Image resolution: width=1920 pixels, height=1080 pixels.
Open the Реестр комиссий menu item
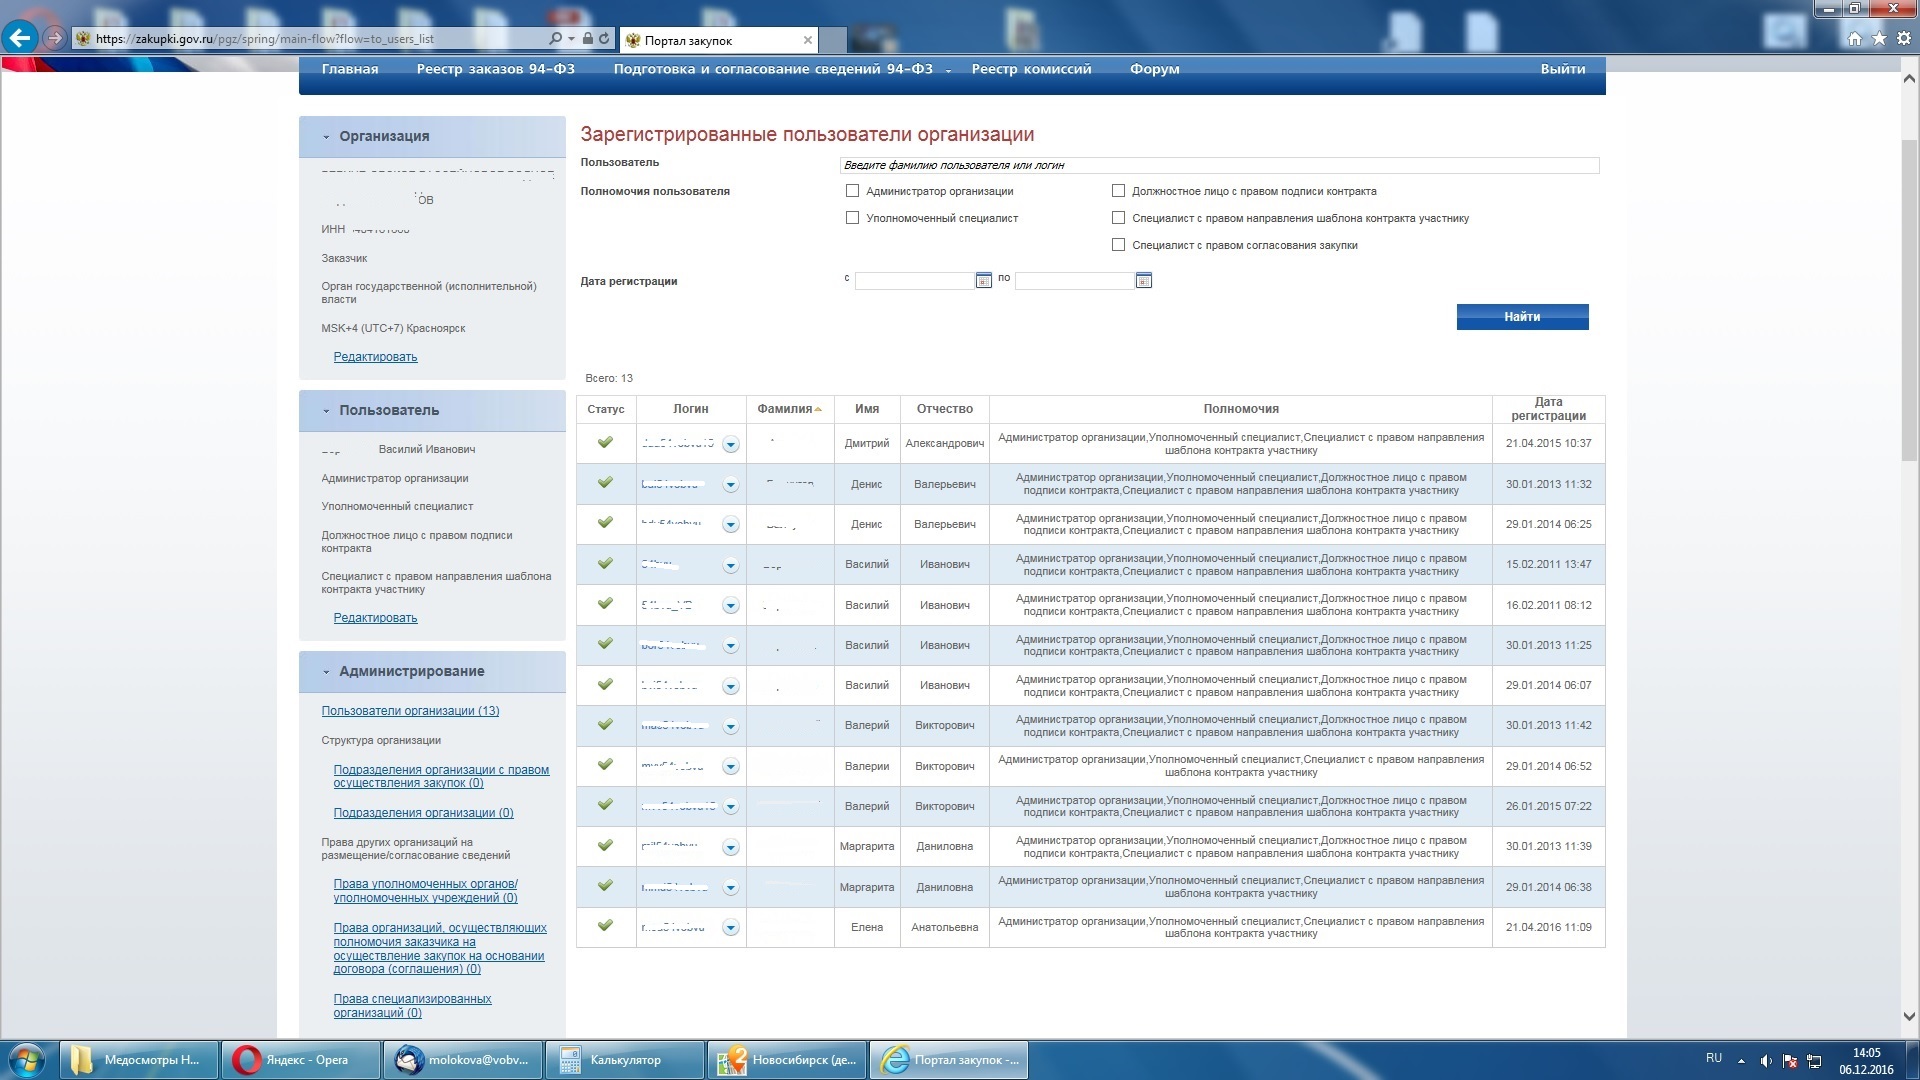coord(1031,69)
